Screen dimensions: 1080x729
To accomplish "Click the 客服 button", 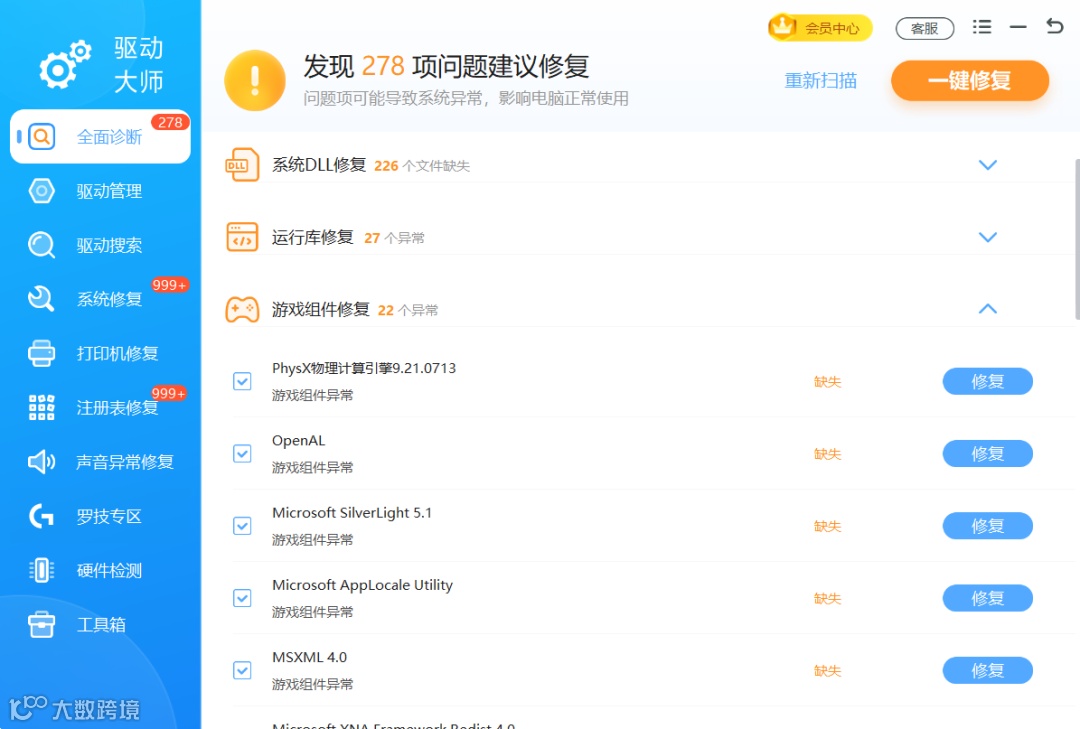I will coord(924,28).
